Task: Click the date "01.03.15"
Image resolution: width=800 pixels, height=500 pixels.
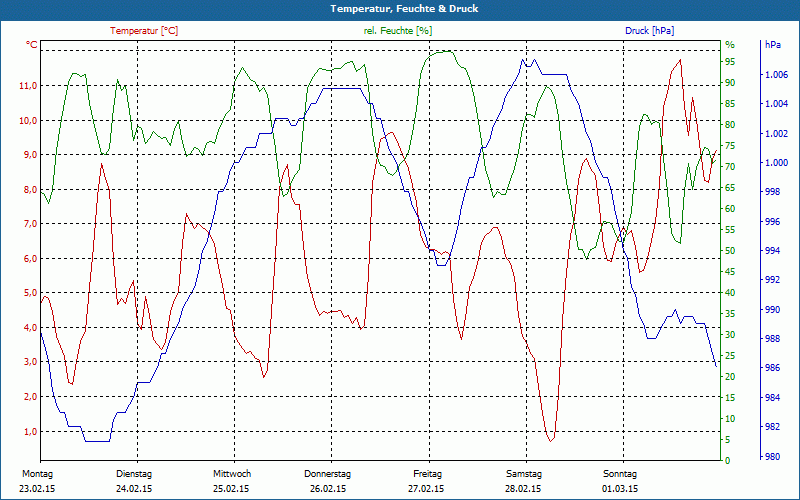Action: click(x=620, y=489)
